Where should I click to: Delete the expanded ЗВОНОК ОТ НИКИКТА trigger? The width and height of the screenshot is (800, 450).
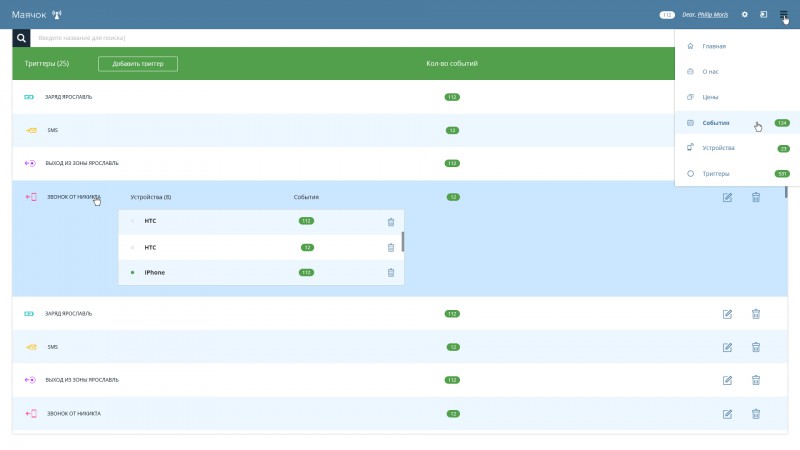click(x=756, y=197)
